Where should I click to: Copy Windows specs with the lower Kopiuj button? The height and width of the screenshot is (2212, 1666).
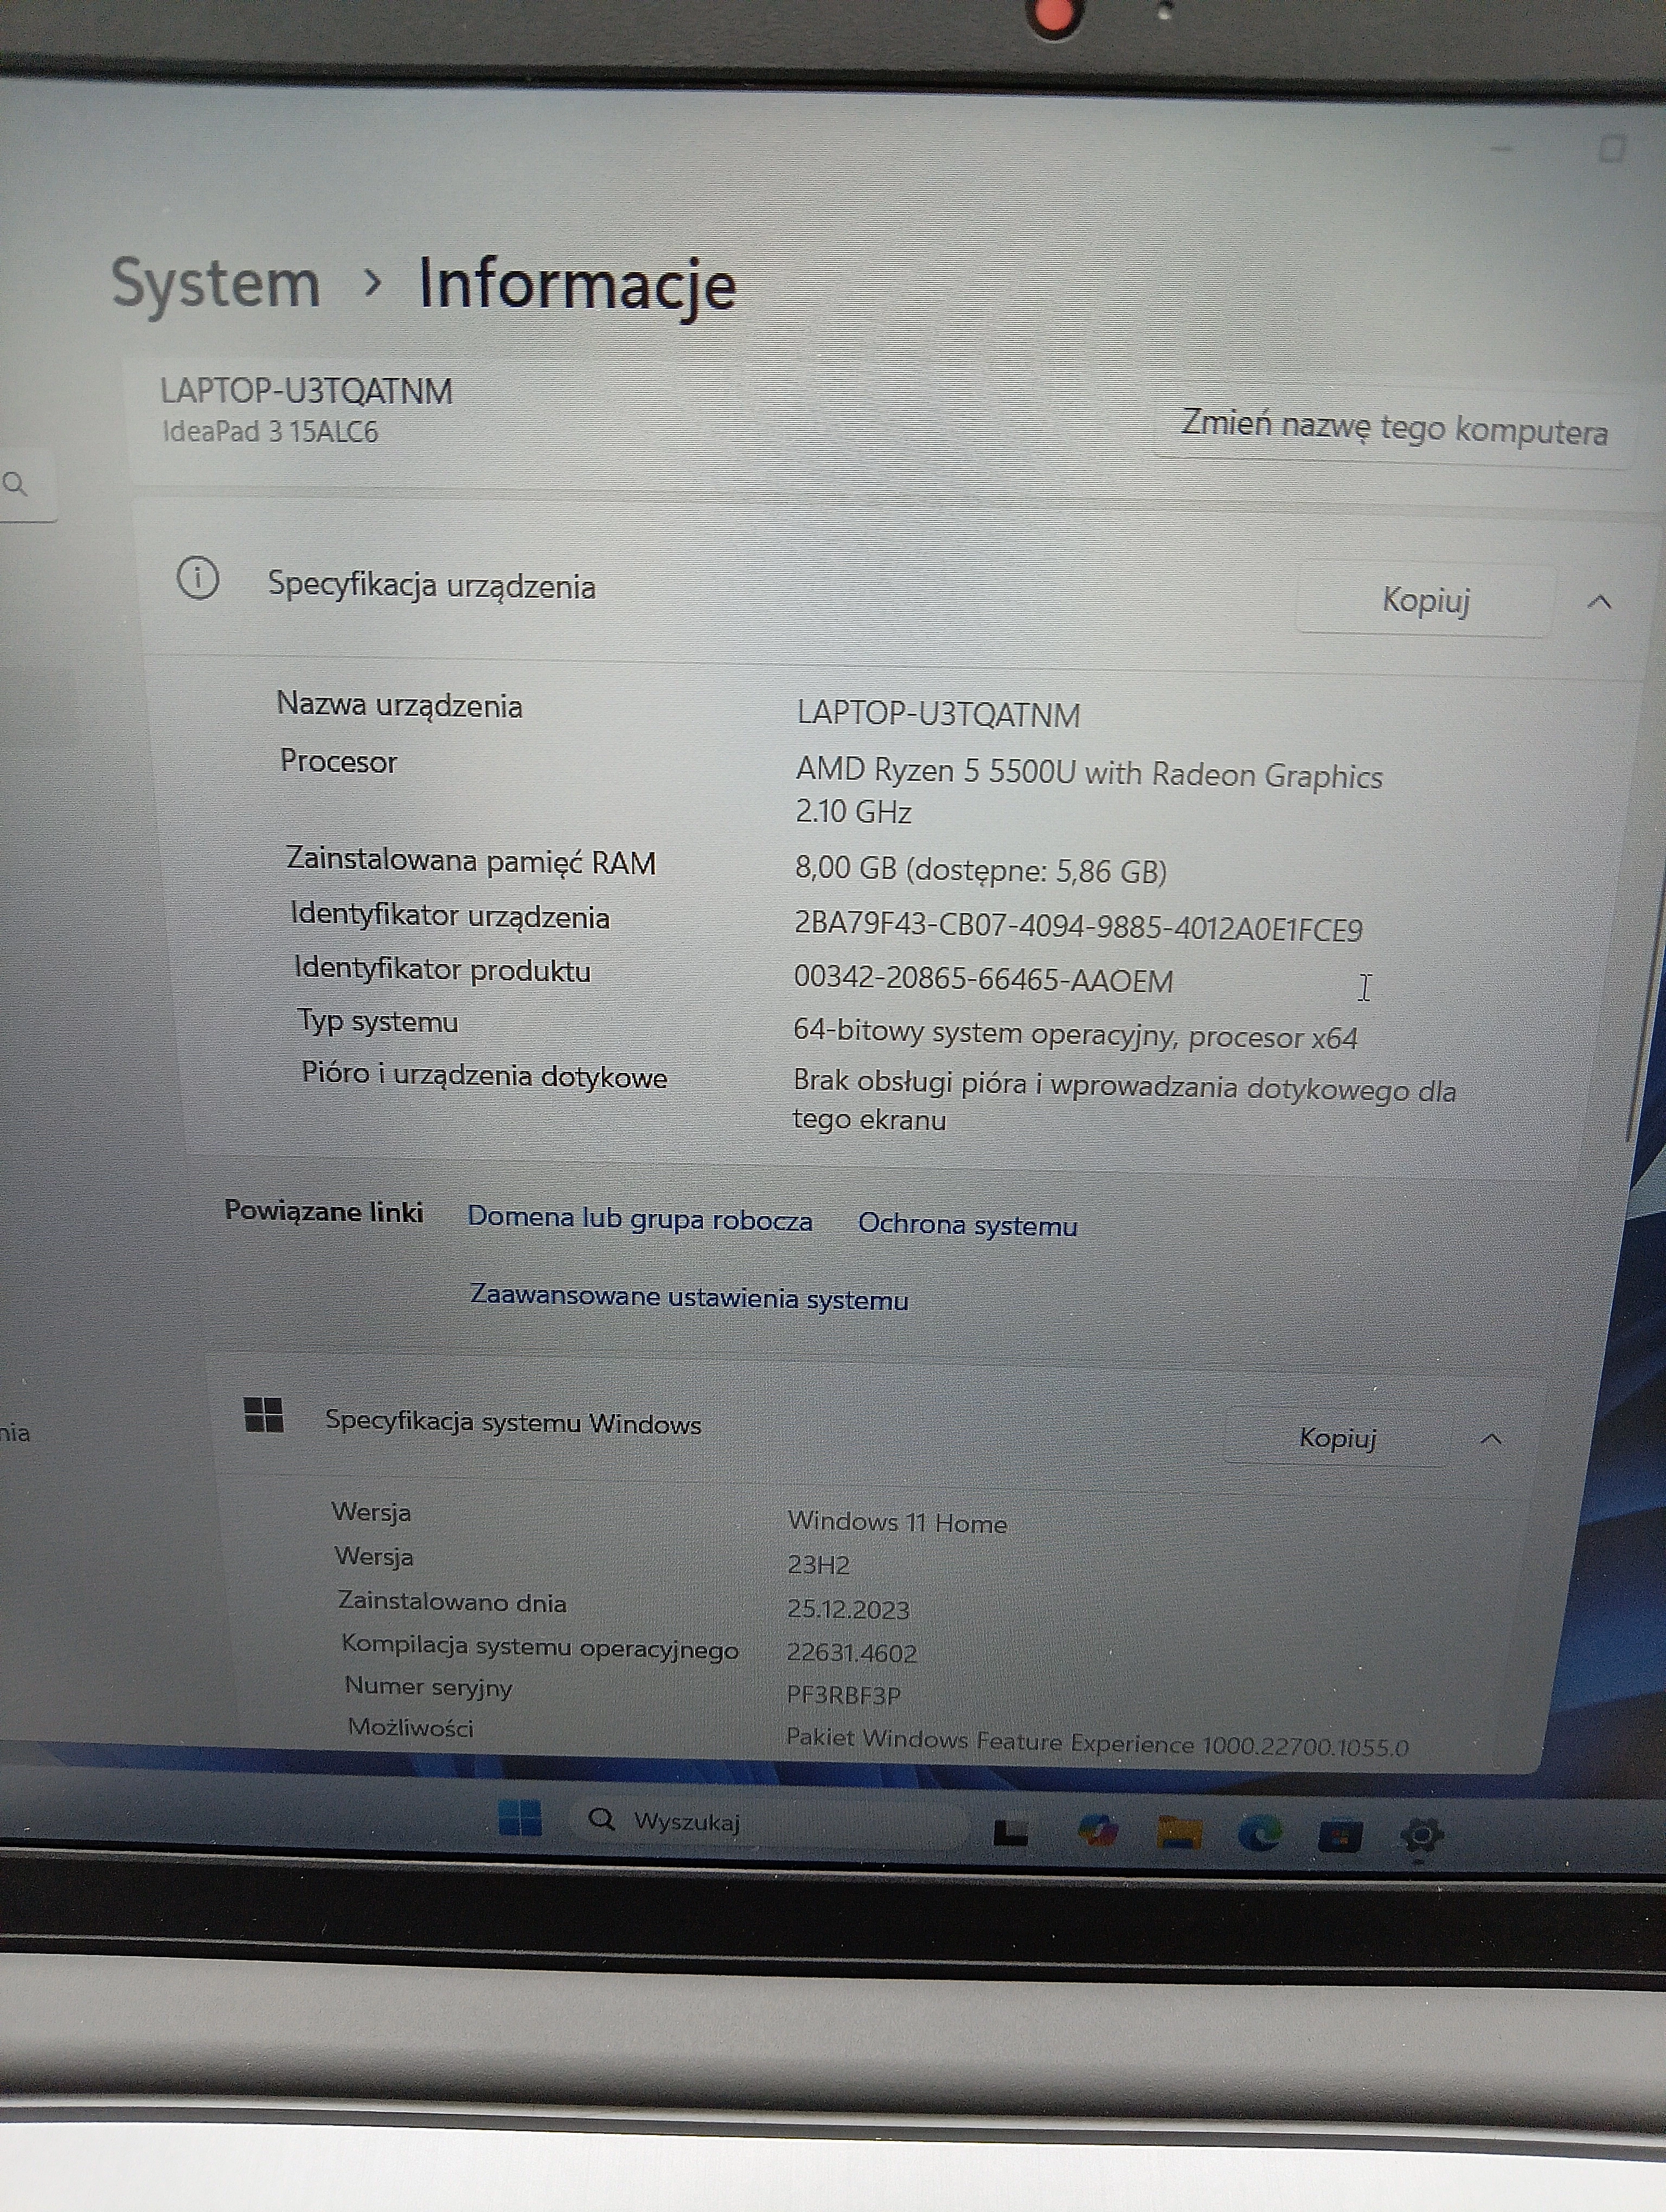click(1337, 1438)
